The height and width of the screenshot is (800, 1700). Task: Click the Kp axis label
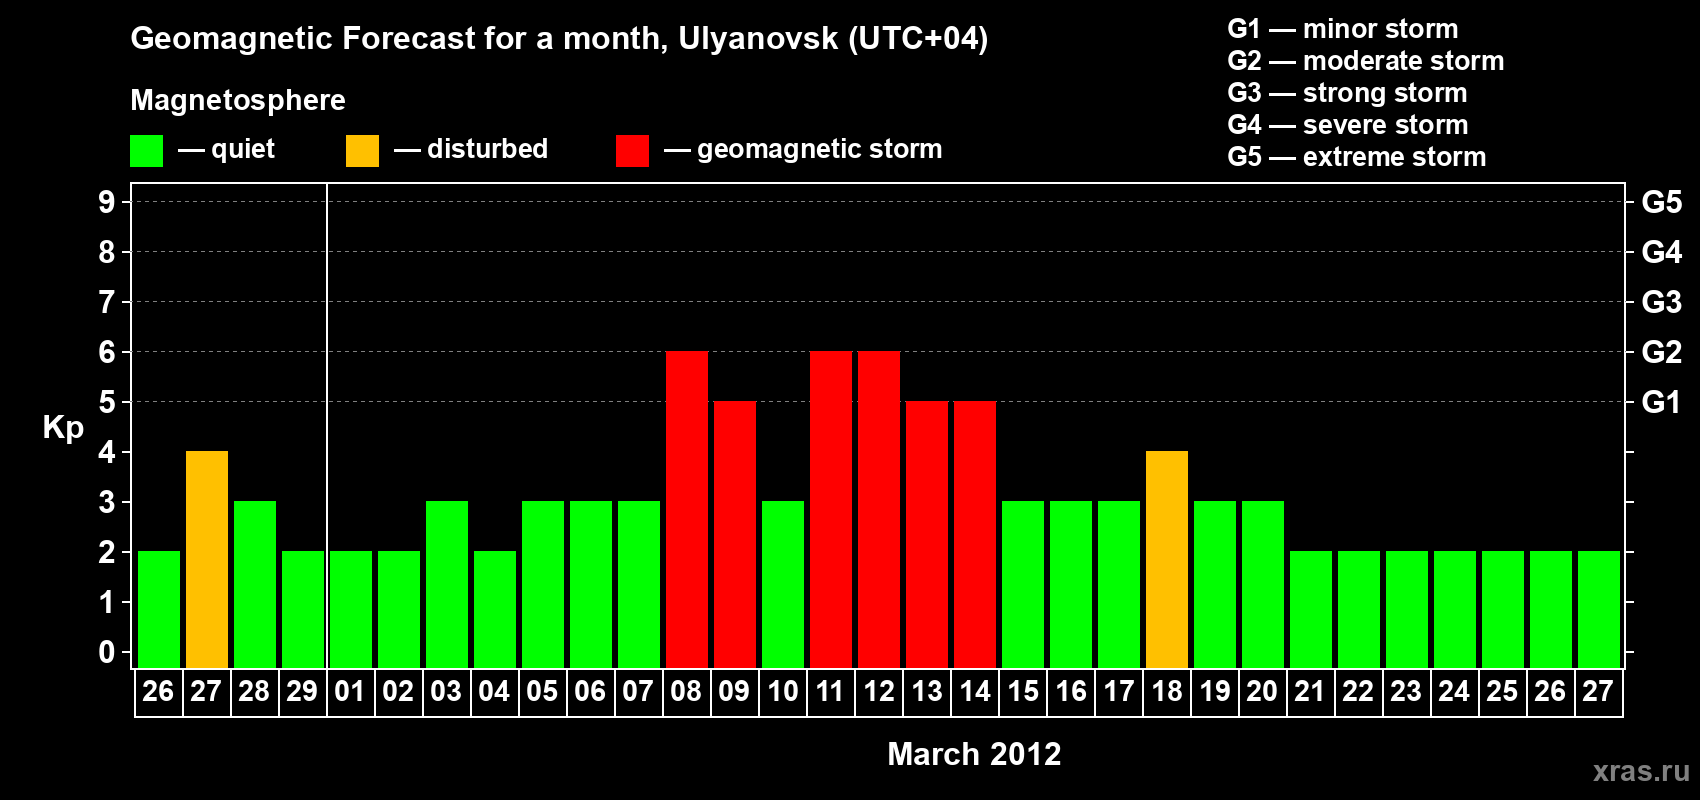tap(63, 428)
